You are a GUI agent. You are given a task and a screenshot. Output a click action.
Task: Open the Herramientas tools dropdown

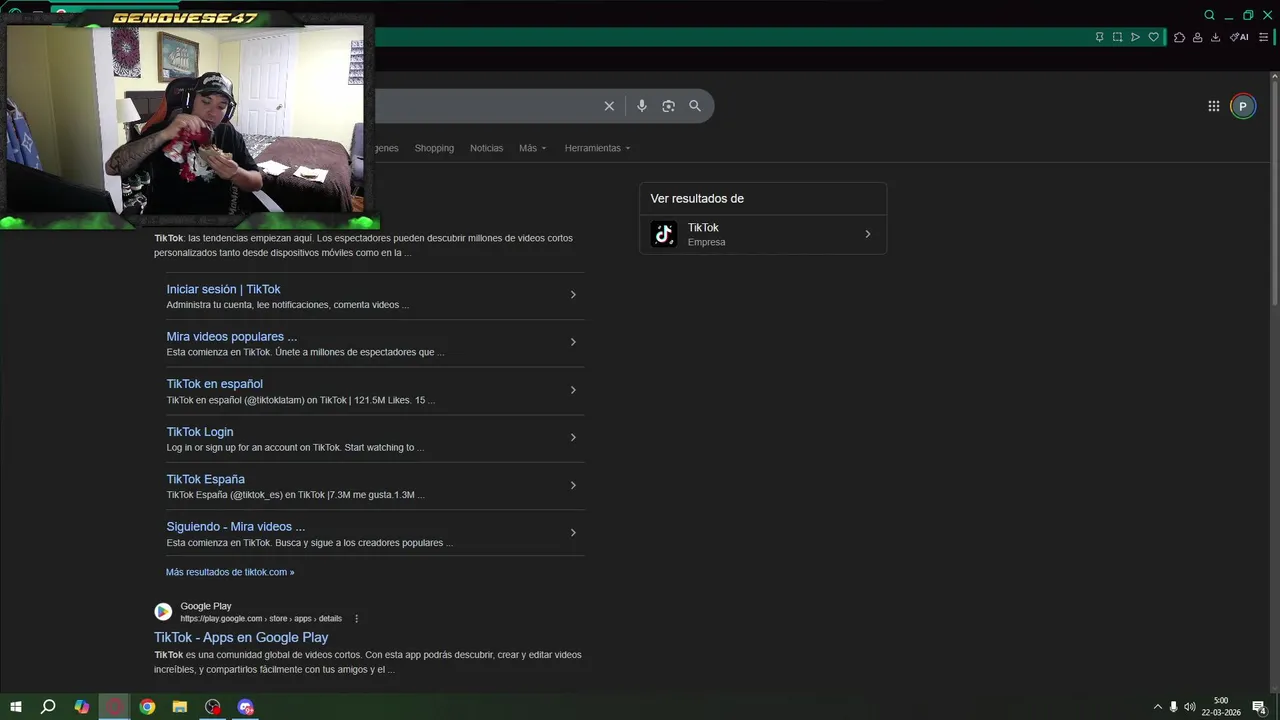597,148
